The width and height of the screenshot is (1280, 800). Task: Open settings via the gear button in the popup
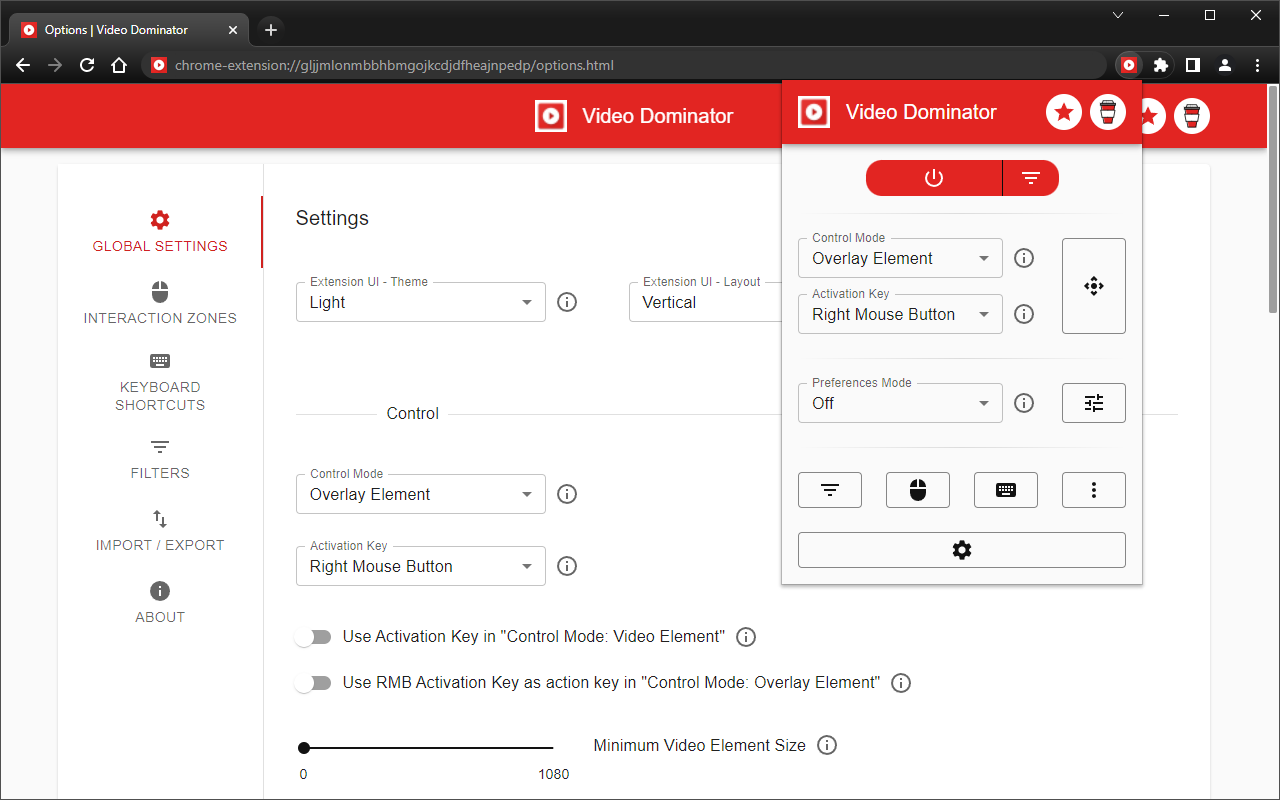click(962, 550)
